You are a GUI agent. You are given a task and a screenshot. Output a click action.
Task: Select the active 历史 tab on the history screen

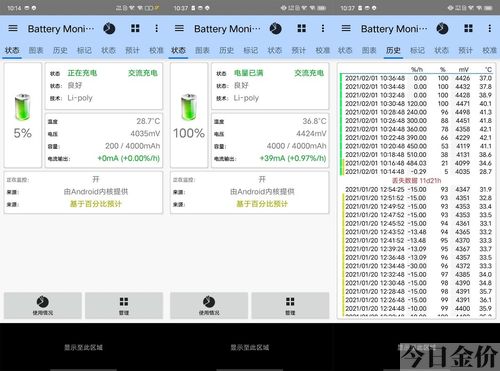[393, 50]
